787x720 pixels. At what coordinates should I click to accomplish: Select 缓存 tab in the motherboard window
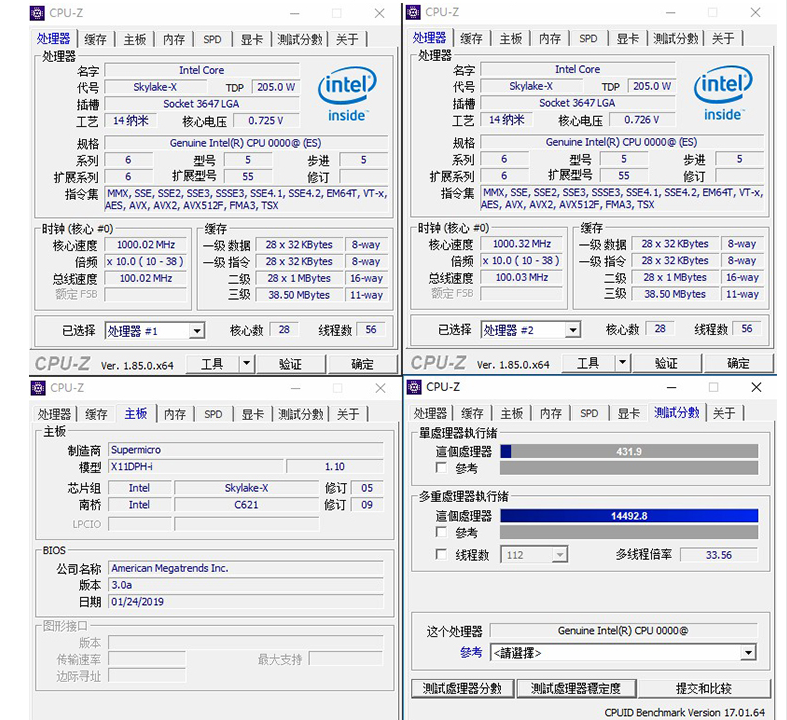[x=96, y=414]
